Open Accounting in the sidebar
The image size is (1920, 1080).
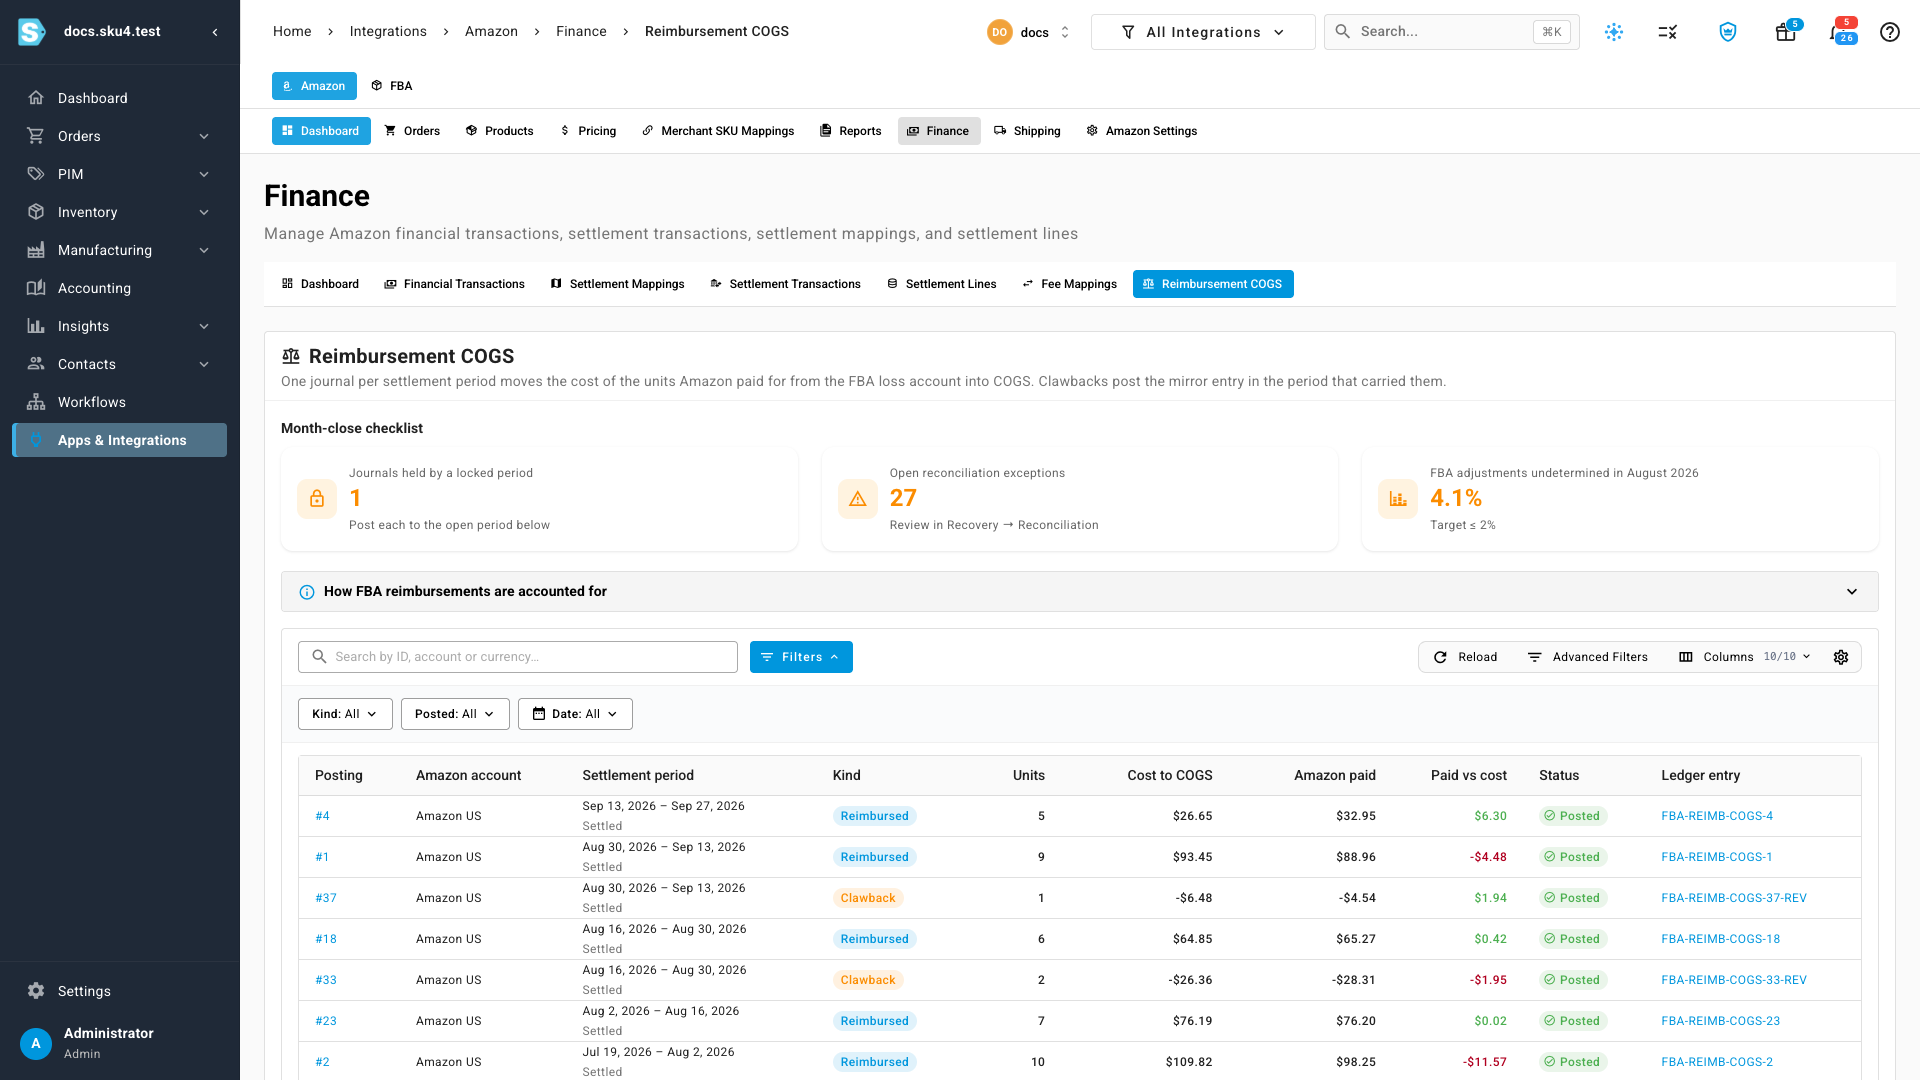click(x=120, y=288)
